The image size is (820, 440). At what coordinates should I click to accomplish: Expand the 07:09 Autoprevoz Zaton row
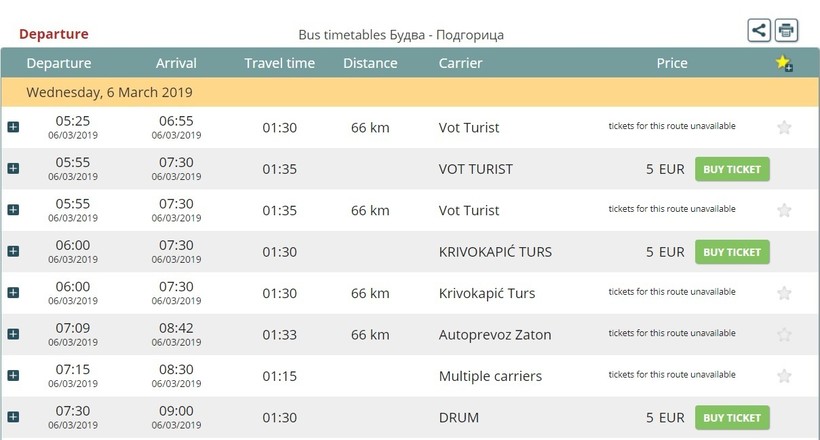[13, 334]
